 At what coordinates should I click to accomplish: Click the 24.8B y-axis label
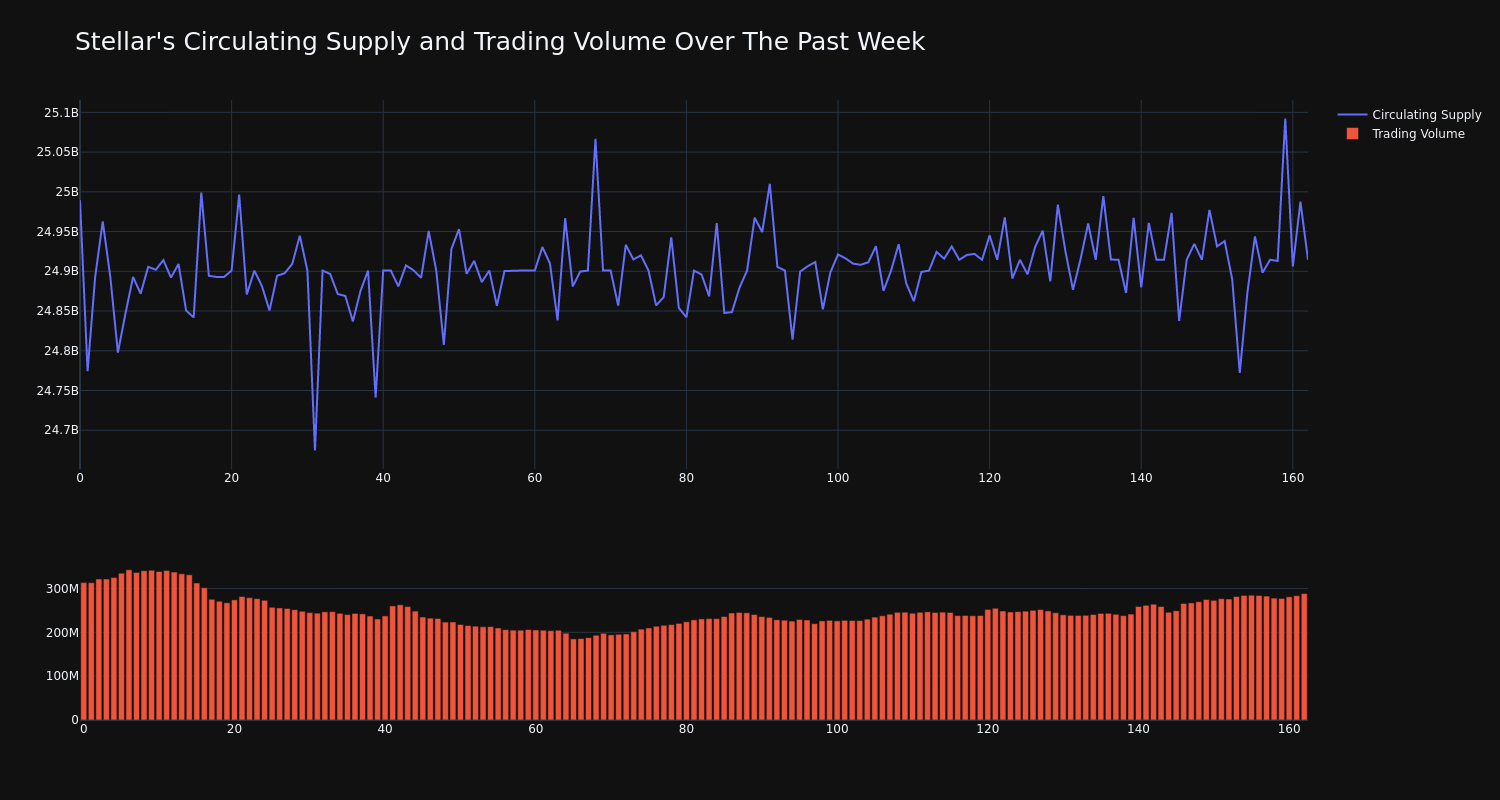tap(61, 351)
